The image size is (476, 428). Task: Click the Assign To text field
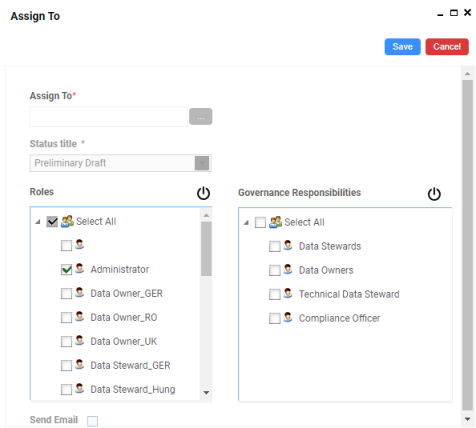pos(108,117)
